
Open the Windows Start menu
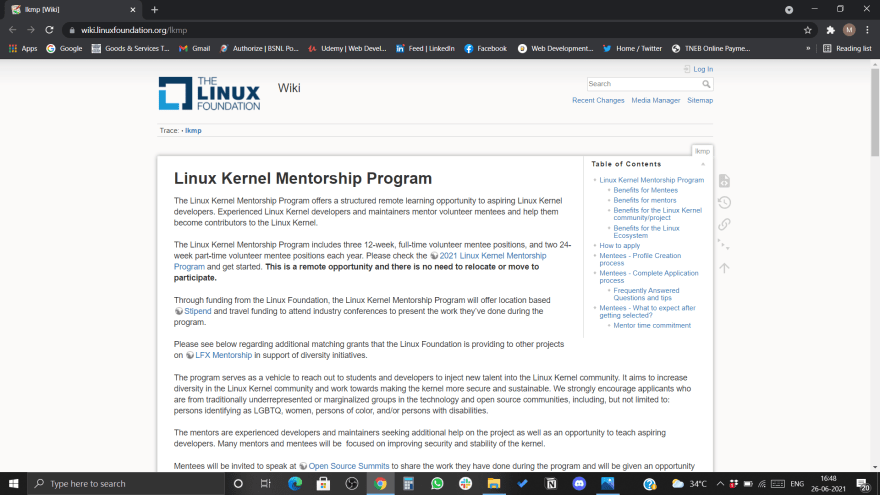click(x=13, y=483)
